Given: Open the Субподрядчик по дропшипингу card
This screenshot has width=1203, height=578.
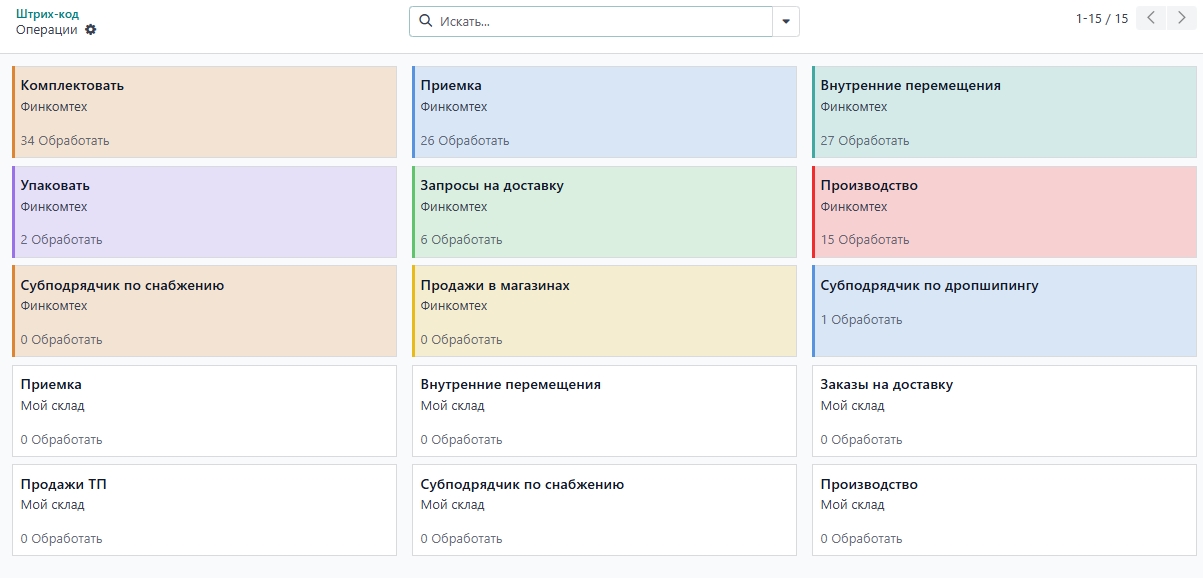Looking at the screenshot, I should (1004, 311).
